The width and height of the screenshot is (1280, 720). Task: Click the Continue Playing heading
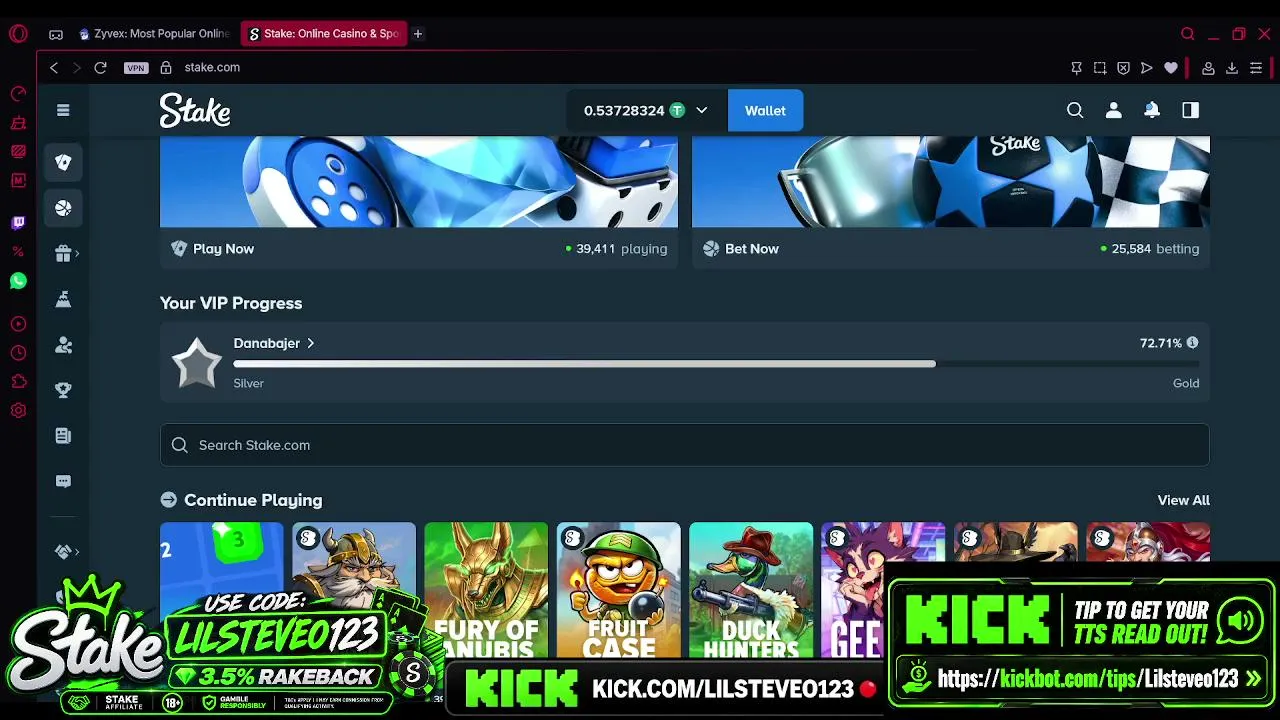253,500
